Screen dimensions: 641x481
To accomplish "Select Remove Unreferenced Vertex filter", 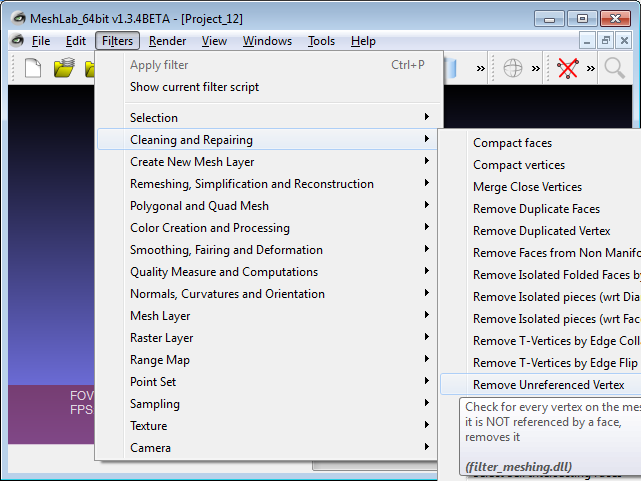I will click(x=541, y=385).
